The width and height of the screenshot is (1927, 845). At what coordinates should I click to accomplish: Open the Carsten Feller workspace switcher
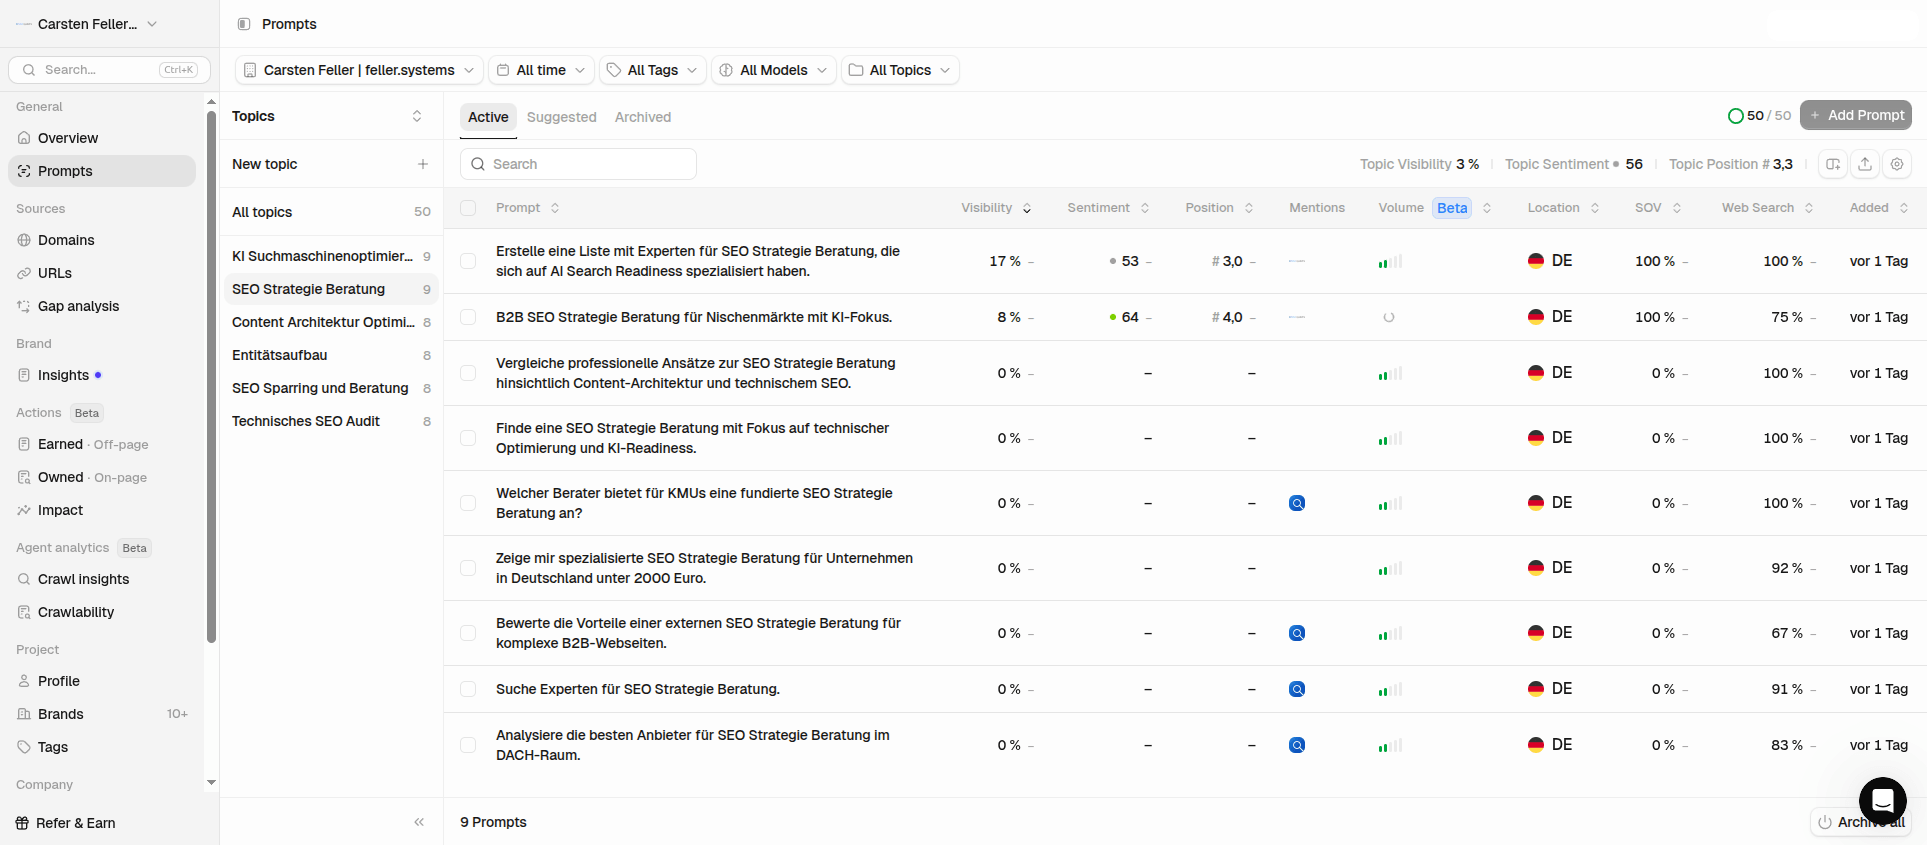tap(87, 24)
